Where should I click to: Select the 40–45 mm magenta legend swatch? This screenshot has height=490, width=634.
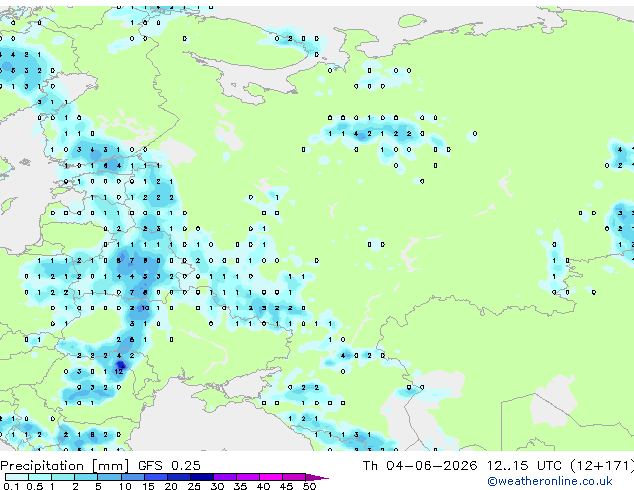[271, 477]
